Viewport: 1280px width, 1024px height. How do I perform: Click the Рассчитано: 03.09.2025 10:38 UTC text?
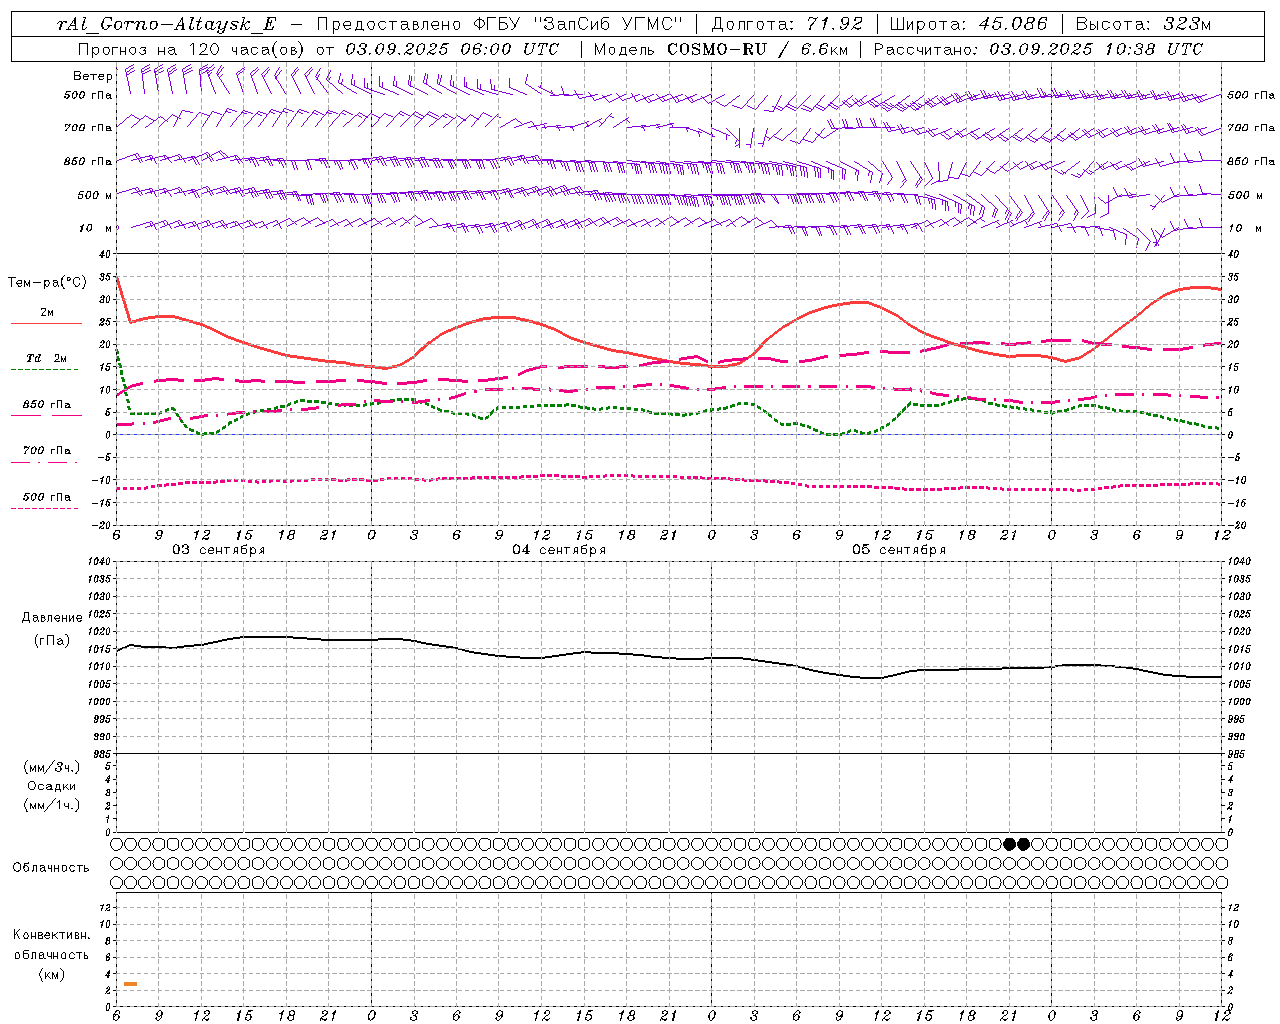[x=1038, y=49]
